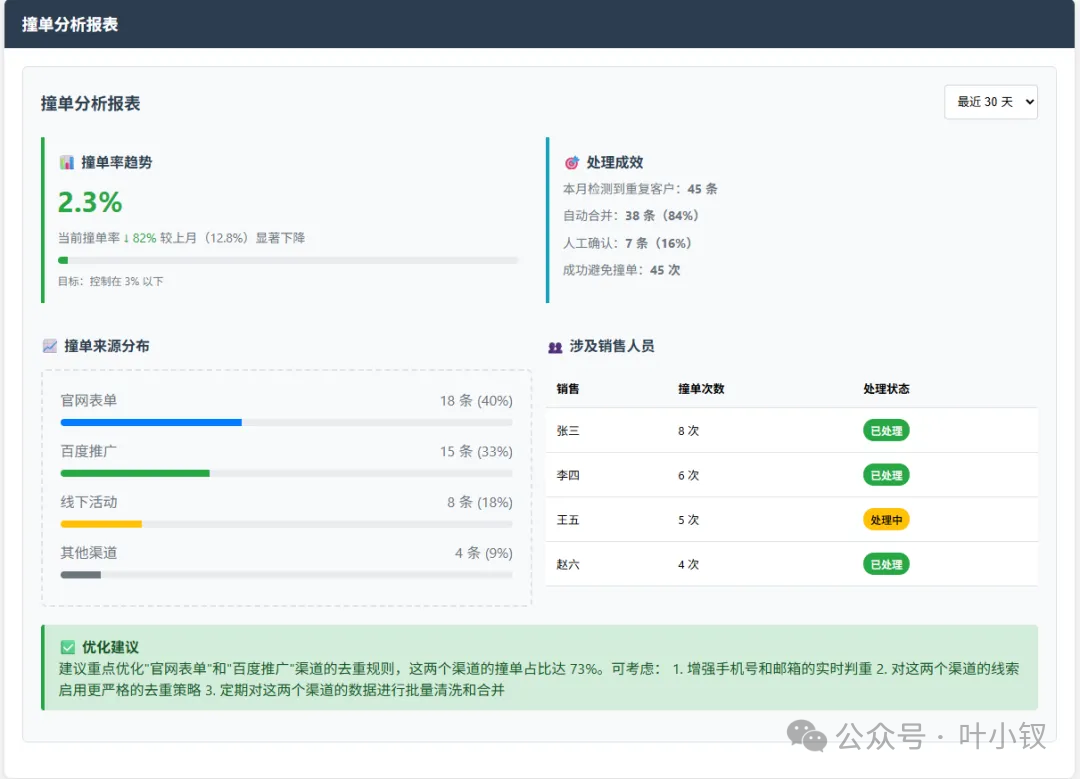Click the 已处理 status badge for 李四

click(886, 475)
